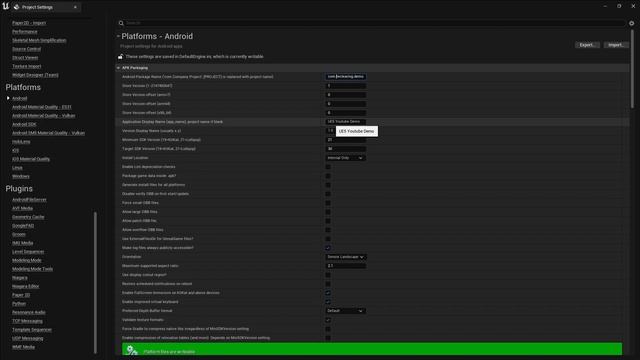Viewport: 640px width, 360px height.
Task: Toggle Package game data inside .apk checkbox
Action: 328,176
